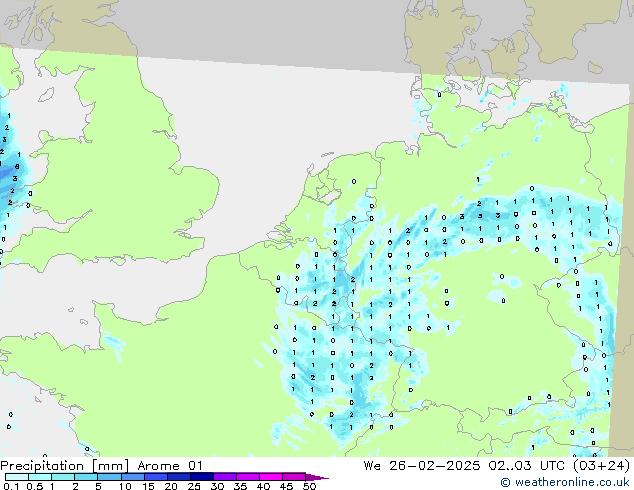The height and width of the screenshot is (490, 634).
Task: Click the "(03+24)" forecast run text
Action: (x=601, y=466)
